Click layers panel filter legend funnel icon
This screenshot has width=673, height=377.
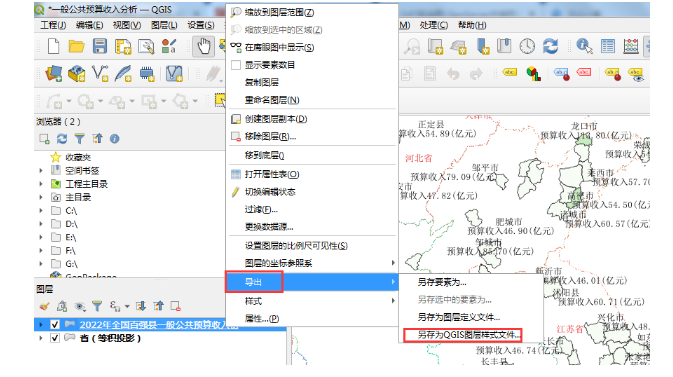point(97,306)
